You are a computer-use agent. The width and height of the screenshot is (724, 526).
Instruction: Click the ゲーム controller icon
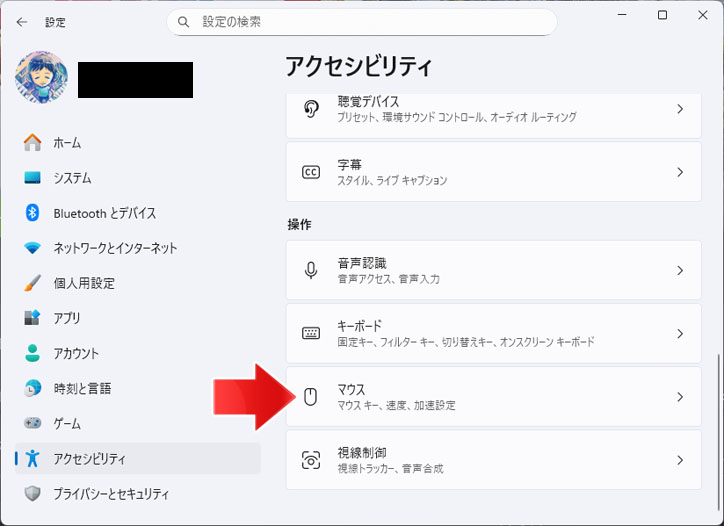[x=33, y=423]
